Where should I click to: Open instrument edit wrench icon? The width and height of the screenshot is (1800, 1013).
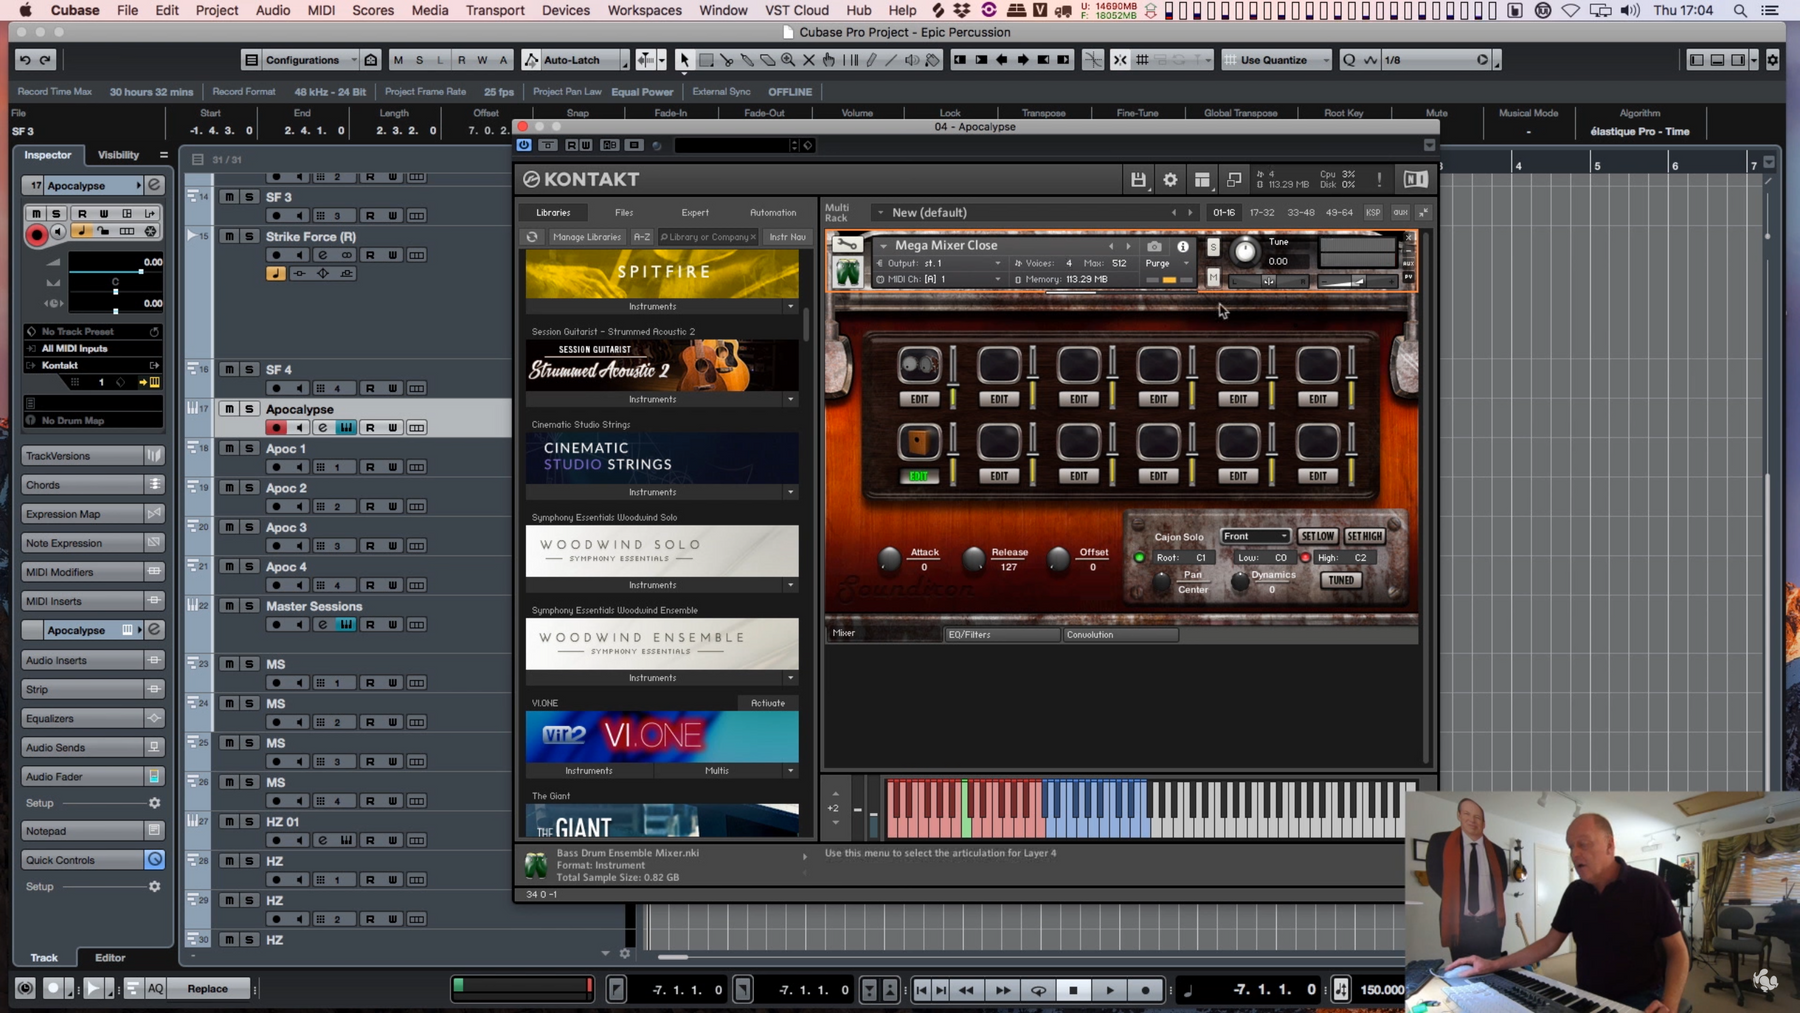pos(847,245)
